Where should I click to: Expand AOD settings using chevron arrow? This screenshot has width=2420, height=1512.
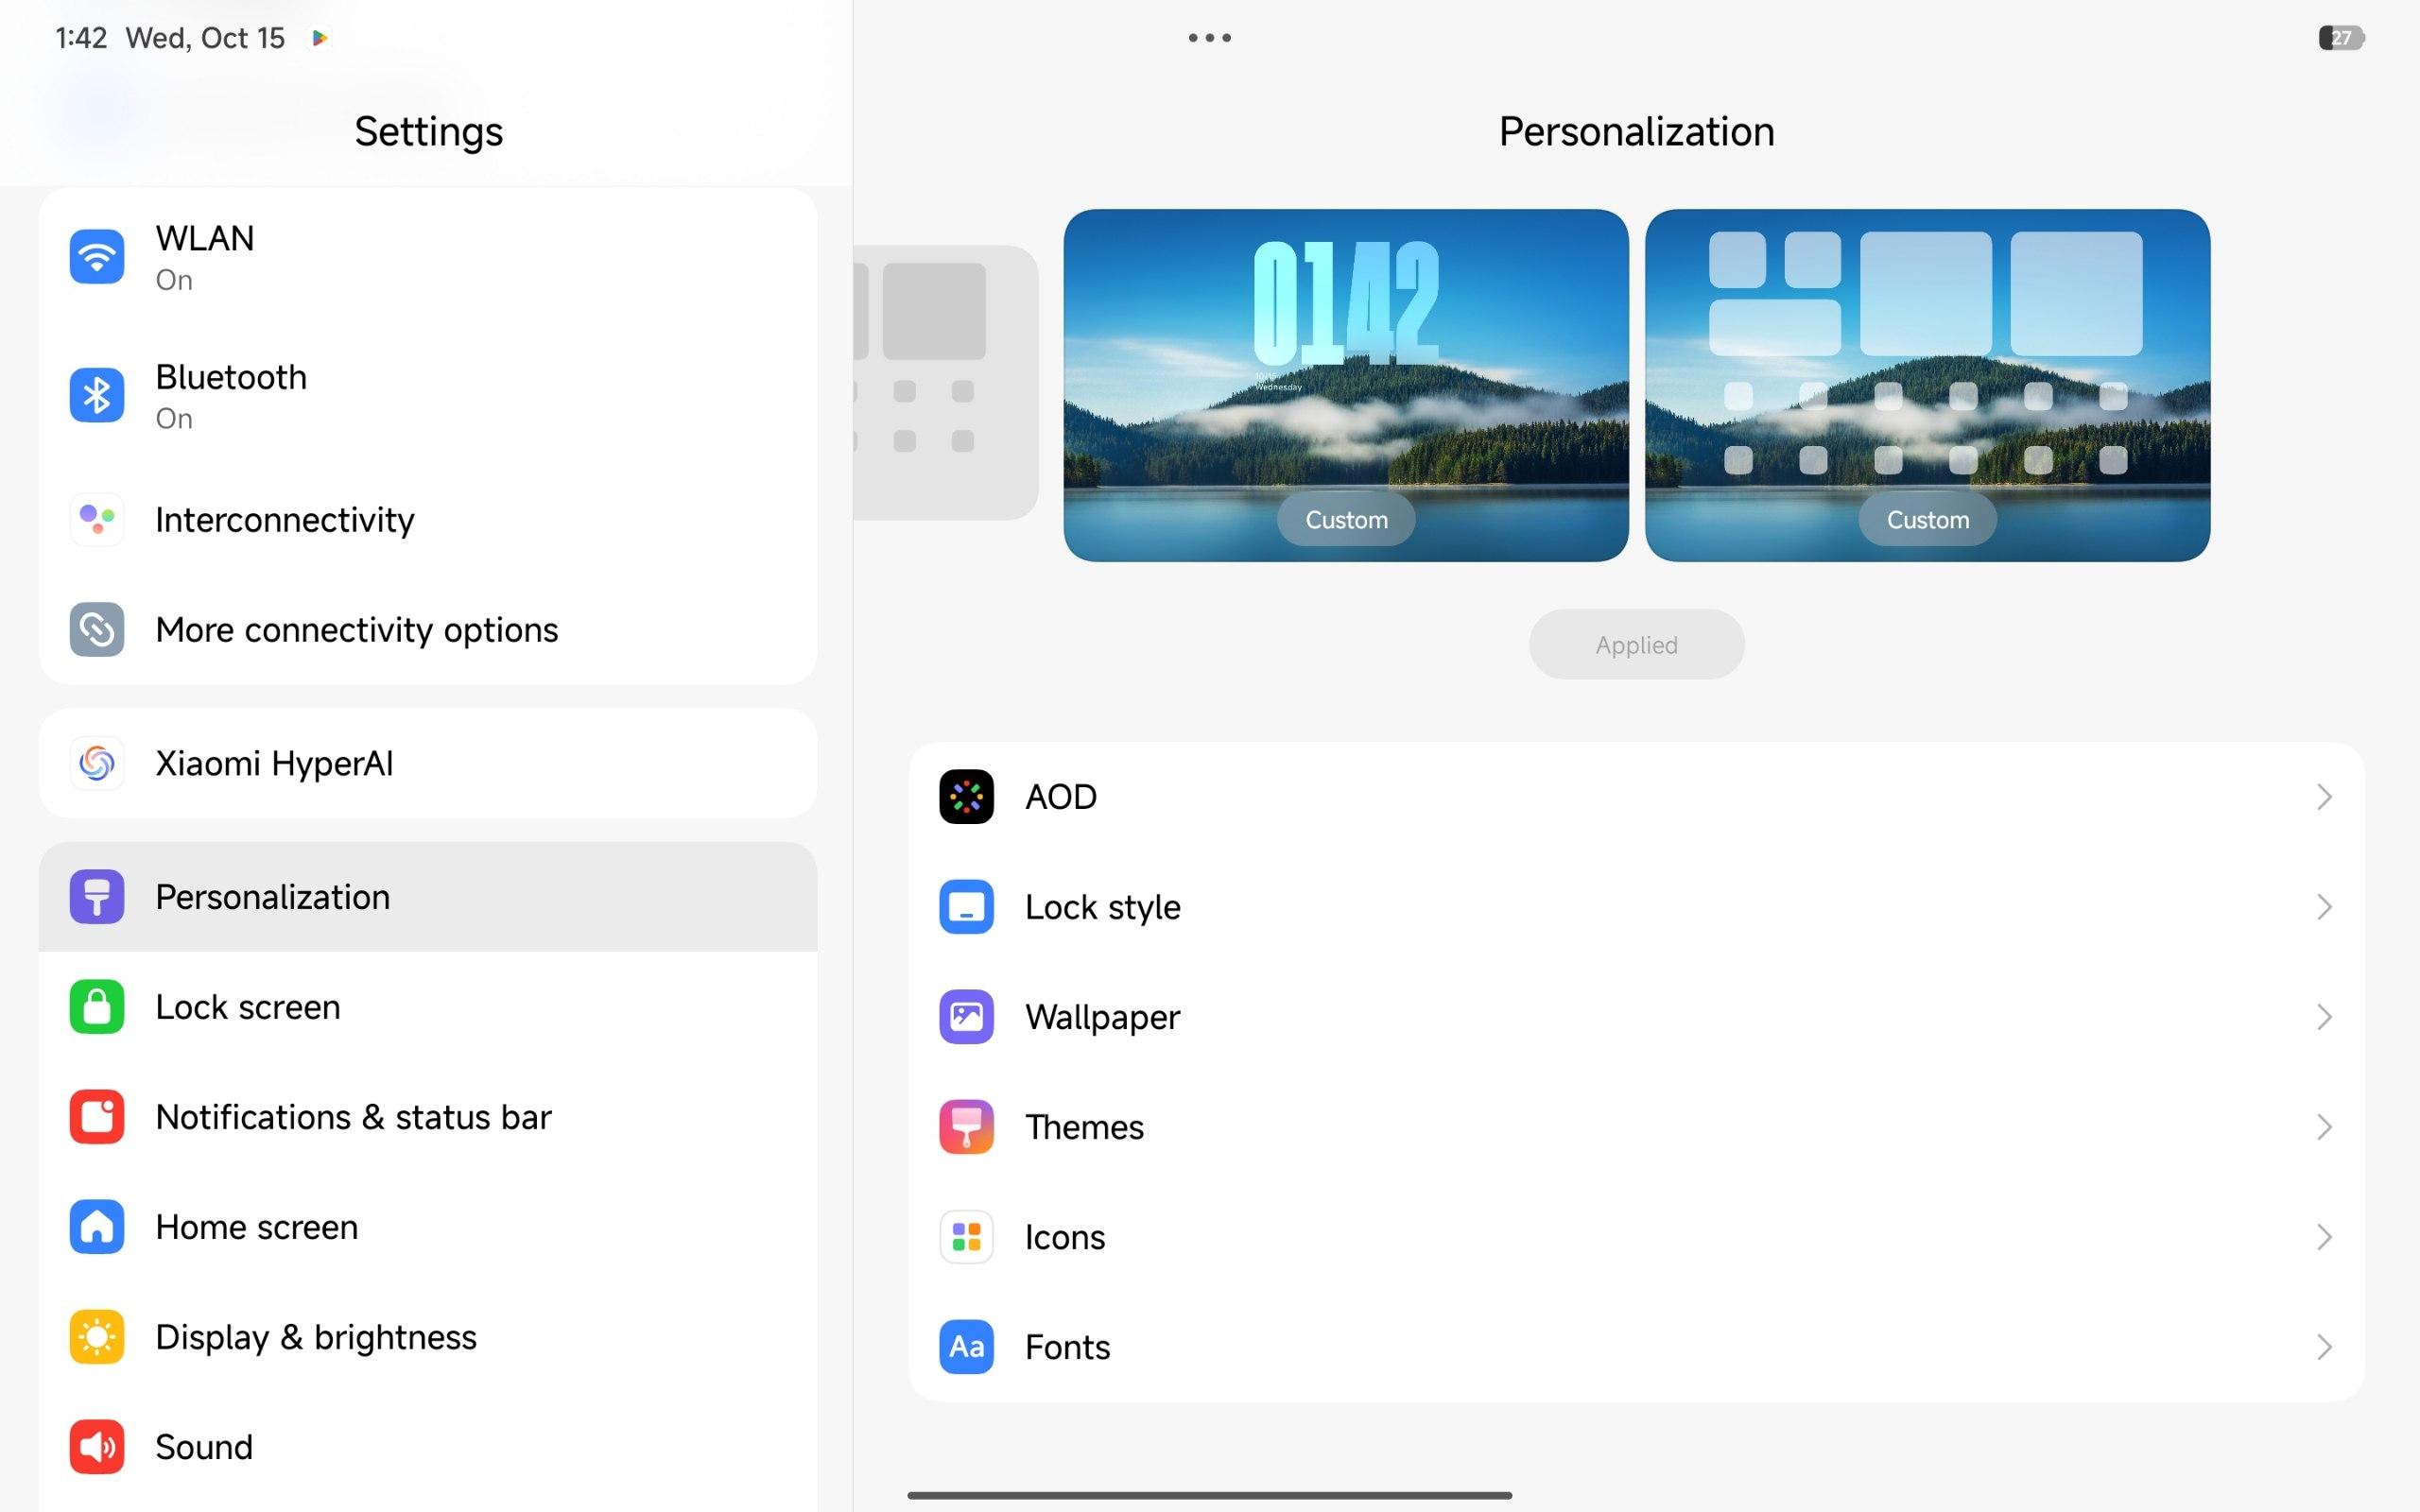[x=2323, y=797]
